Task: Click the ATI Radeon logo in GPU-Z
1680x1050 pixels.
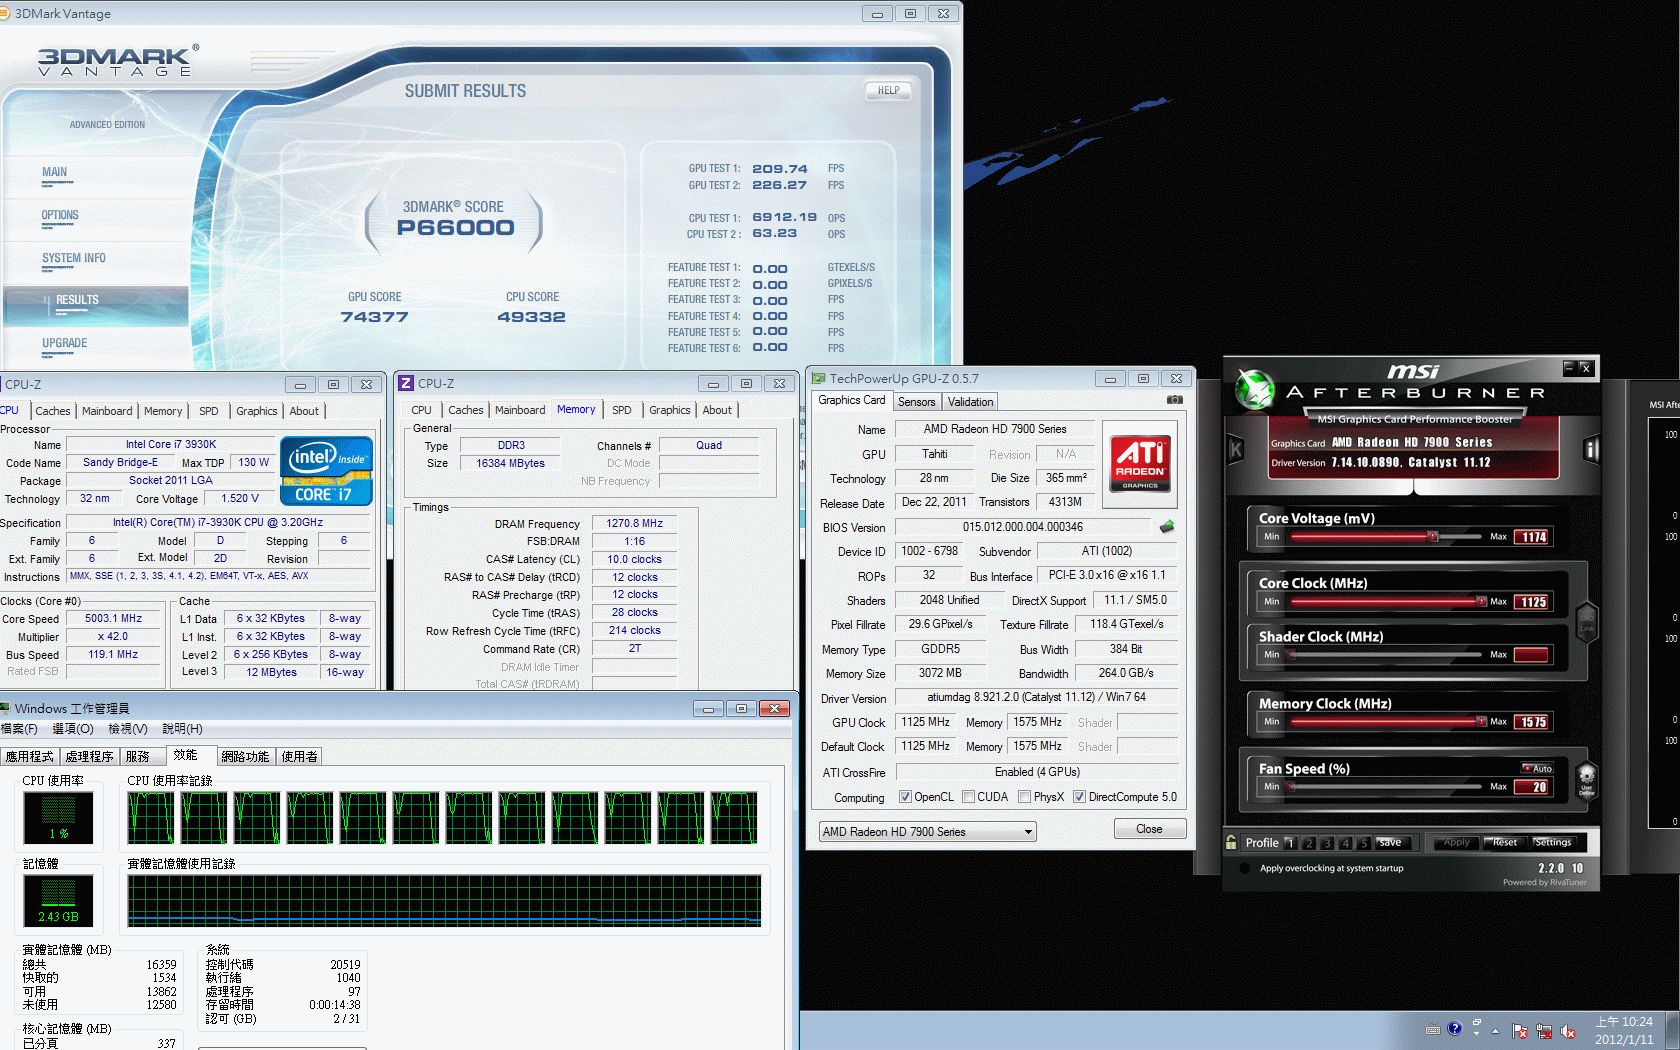Action: click(x=1140, y=463)
